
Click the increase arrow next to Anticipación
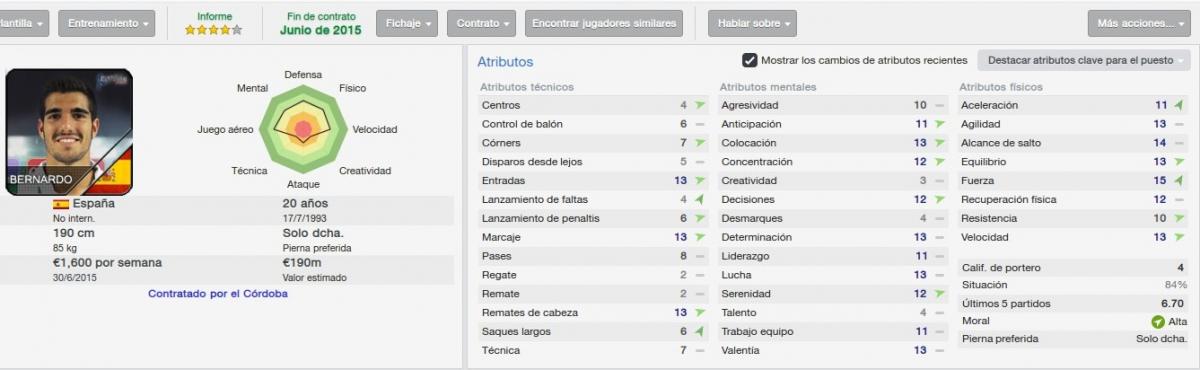pyautogui.click(x=940, y=124)
